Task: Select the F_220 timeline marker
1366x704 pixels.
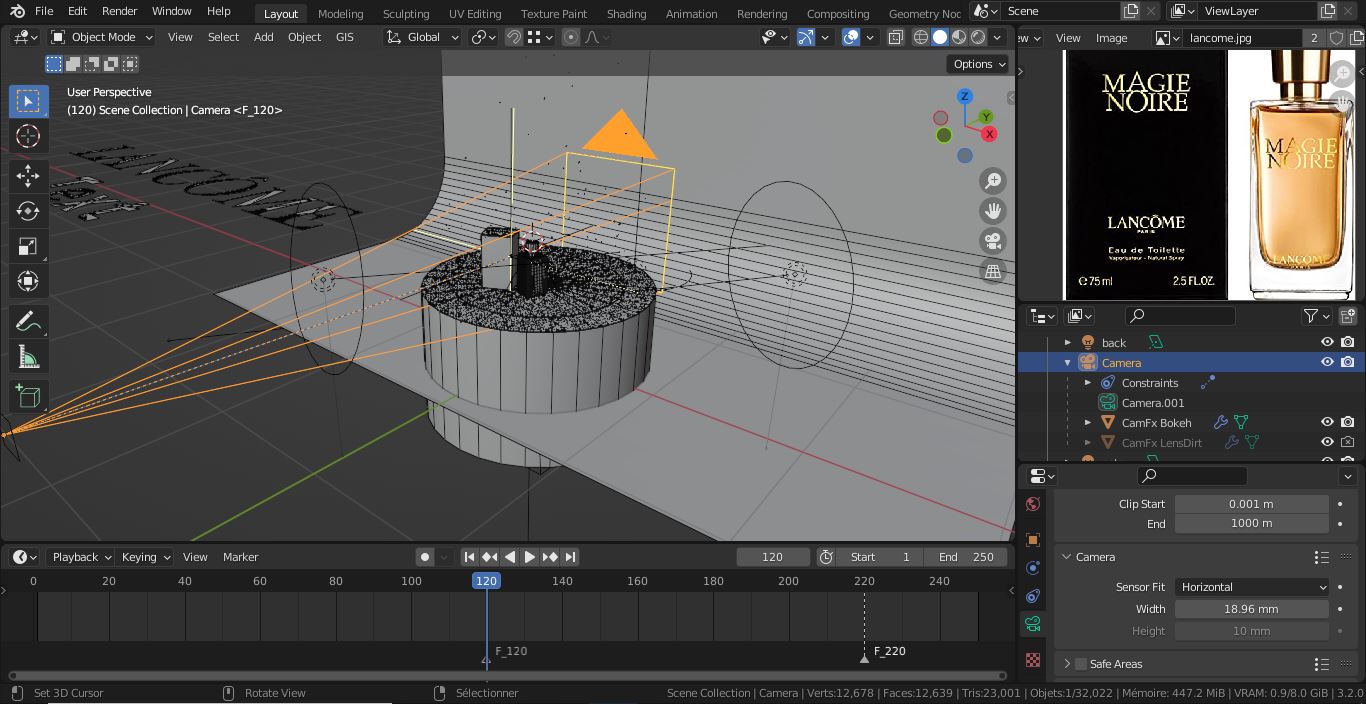Action: tap(865, 657)
